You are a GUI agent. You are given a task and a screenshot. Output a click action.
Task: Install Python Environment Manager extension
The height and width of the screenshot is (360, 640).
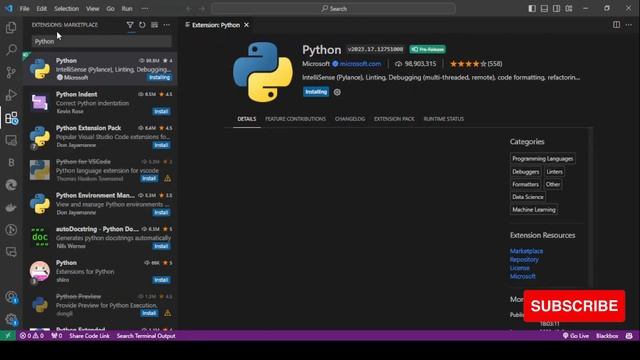coord(161,213)
